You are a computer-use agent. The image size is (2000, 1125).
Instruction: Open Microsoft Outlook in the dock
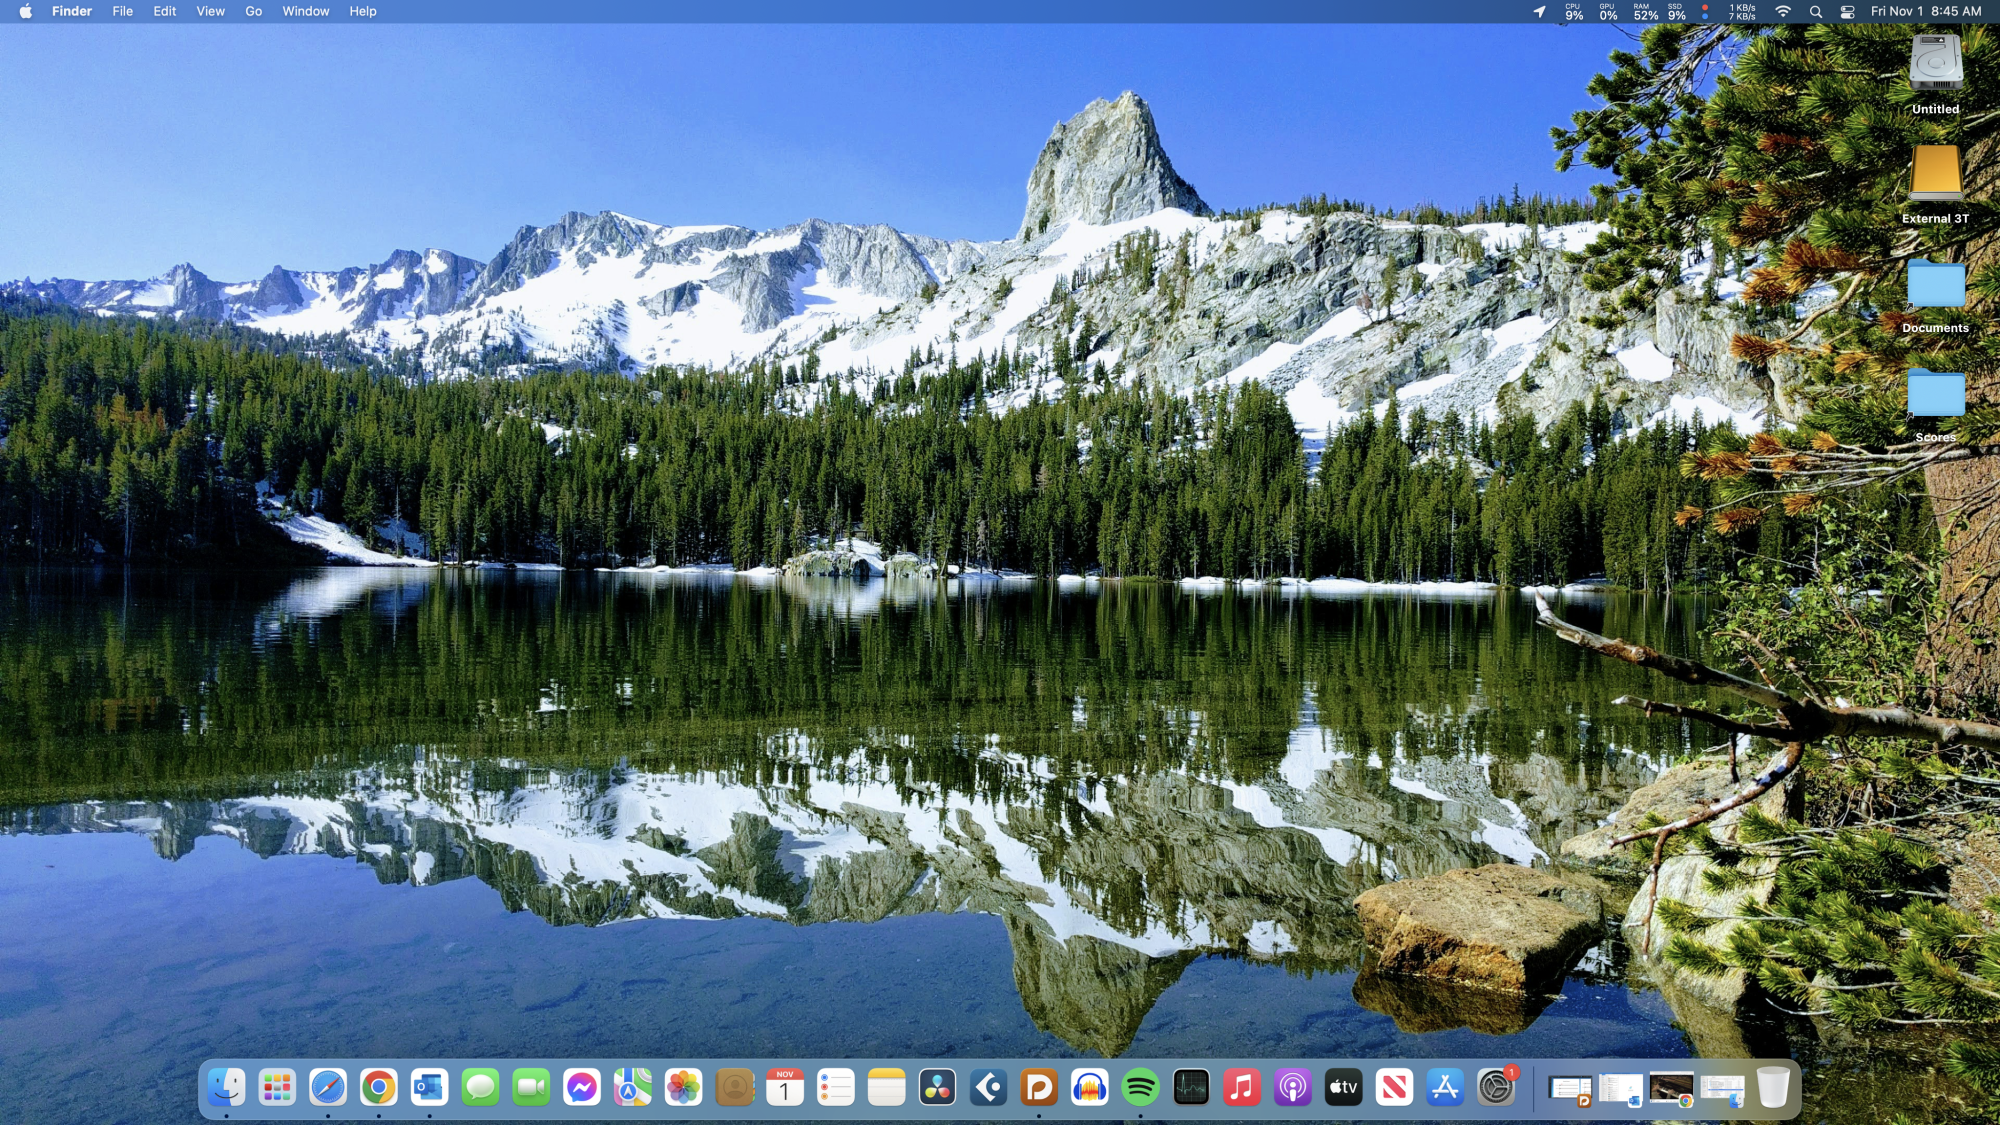(x=430, y=1087)
